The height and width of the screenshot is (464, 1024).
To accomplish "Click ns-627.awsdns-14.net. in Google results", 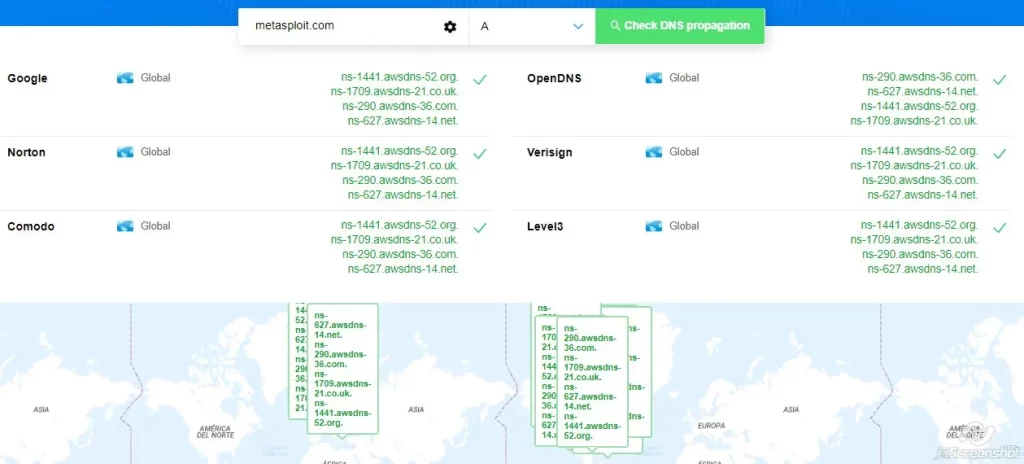I will [x=403, y=120].
